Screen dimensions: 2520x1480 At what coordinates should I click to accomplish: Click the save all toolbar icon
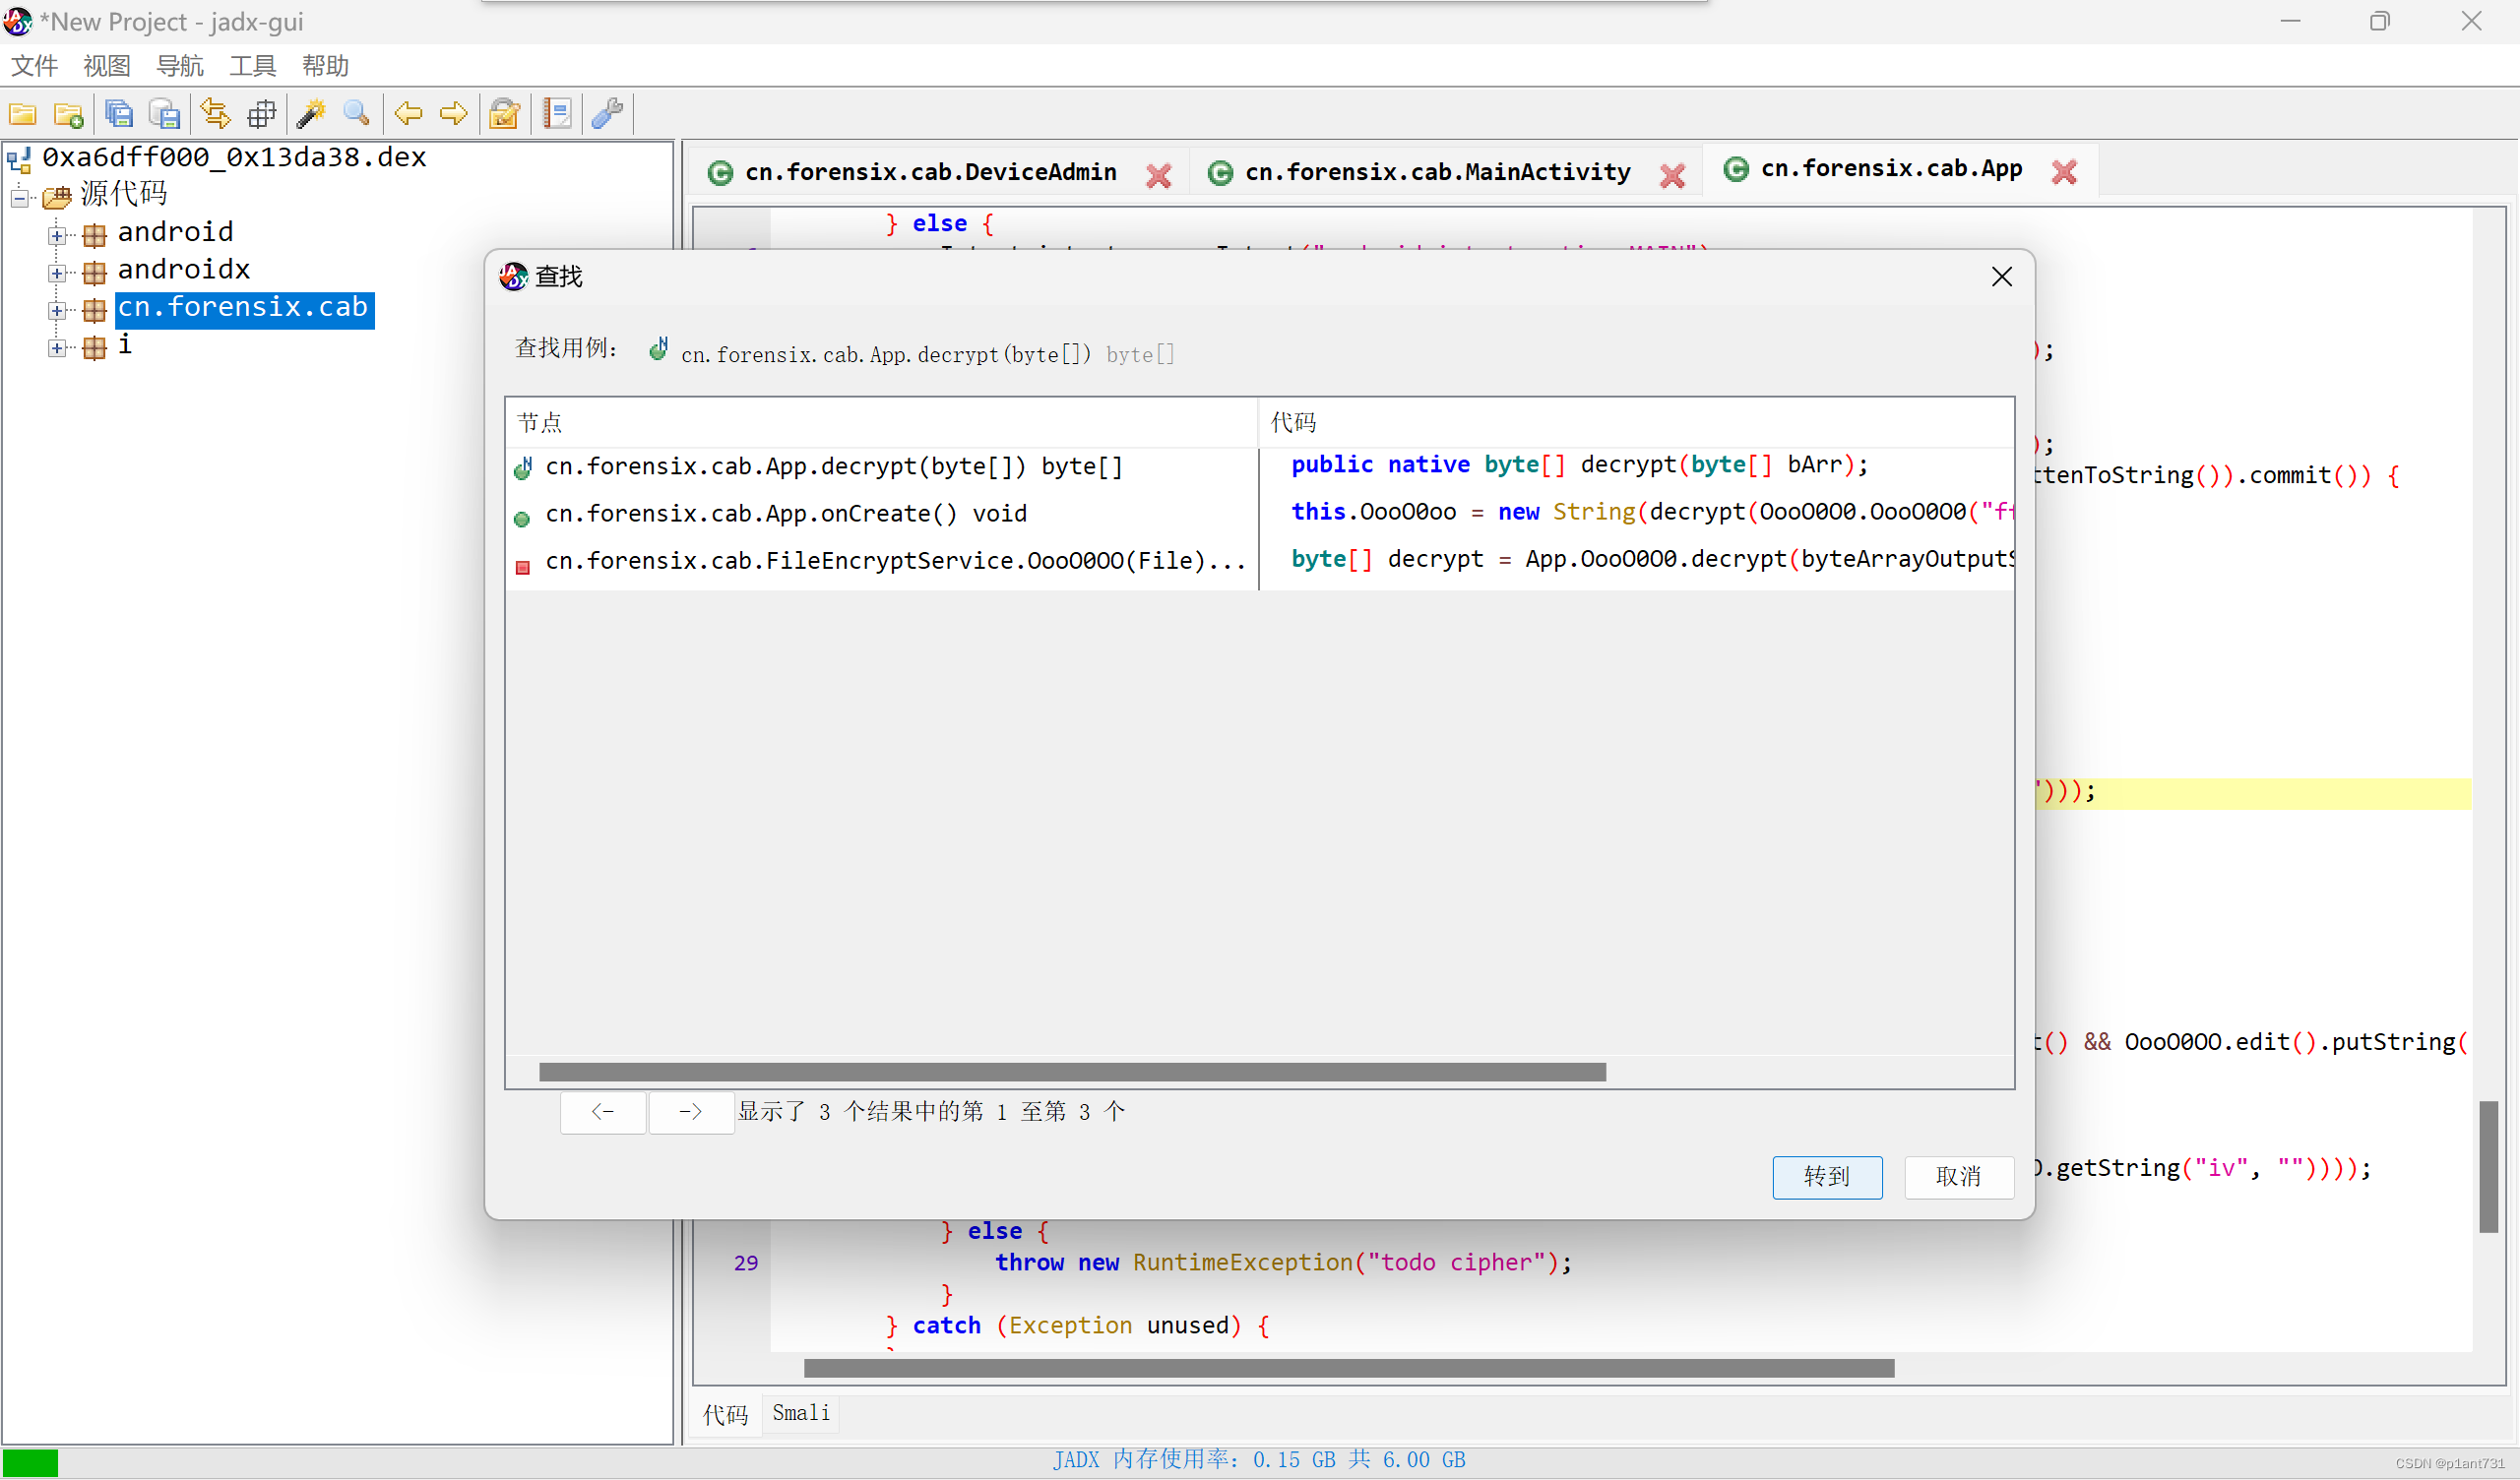[x=118, y=114]
